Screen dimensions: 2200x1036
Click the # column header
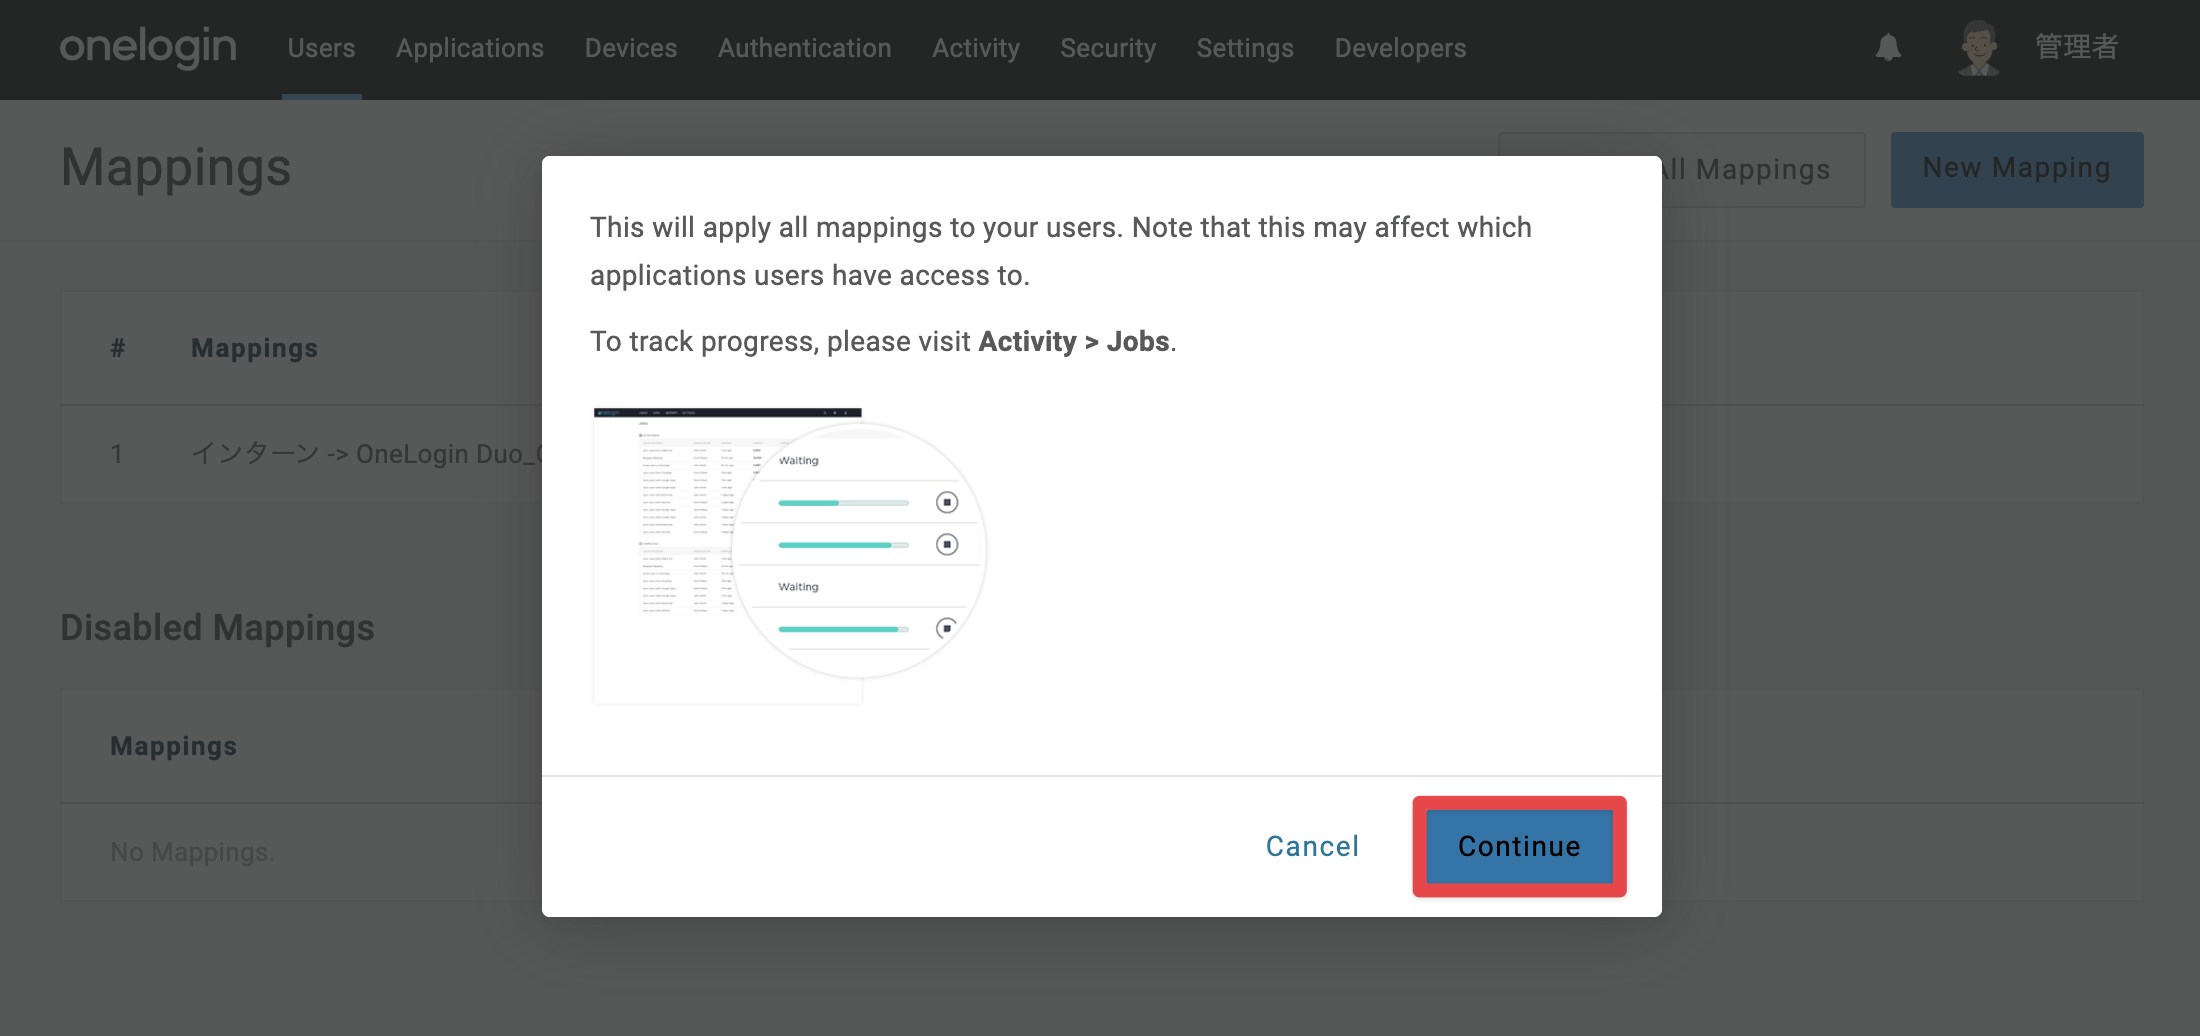coord(118,348)
